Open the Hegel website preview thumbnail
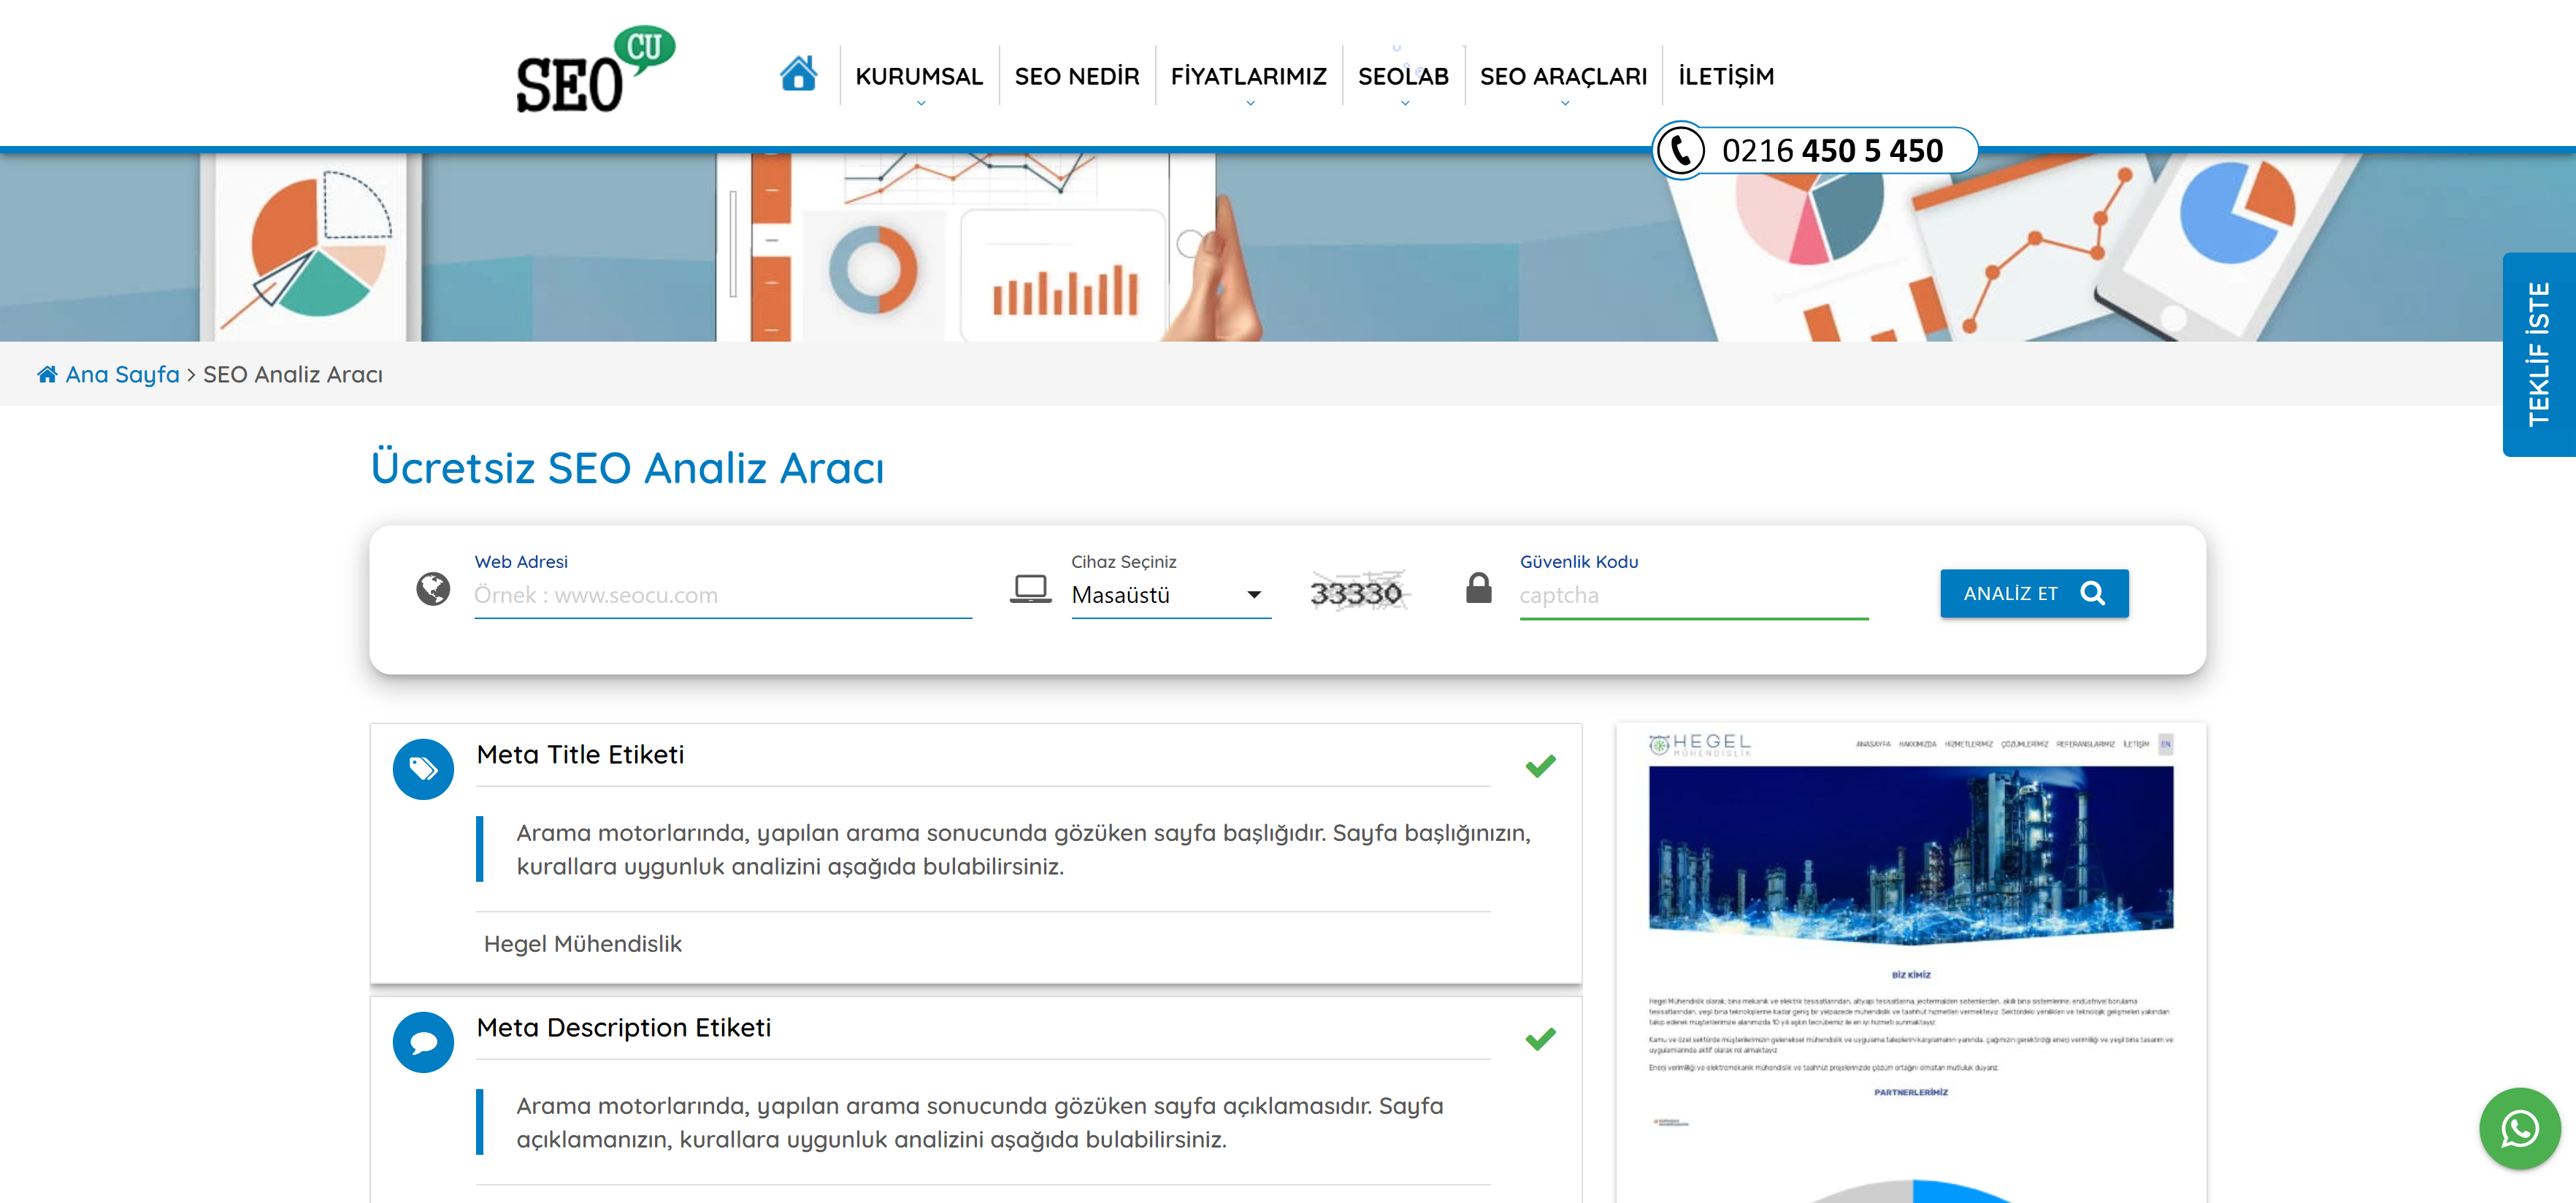Screen dimensions: 2576x1203 tap(1910, 962)
